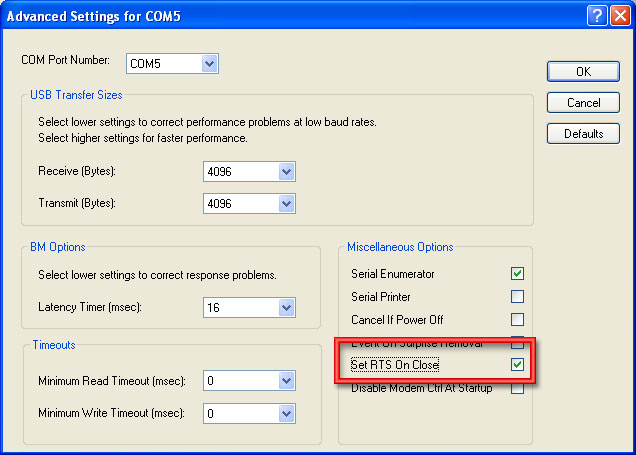Open the Minimum Write Timeout dropdown
Screen dimensions: 636x455
tap(286, 414)
